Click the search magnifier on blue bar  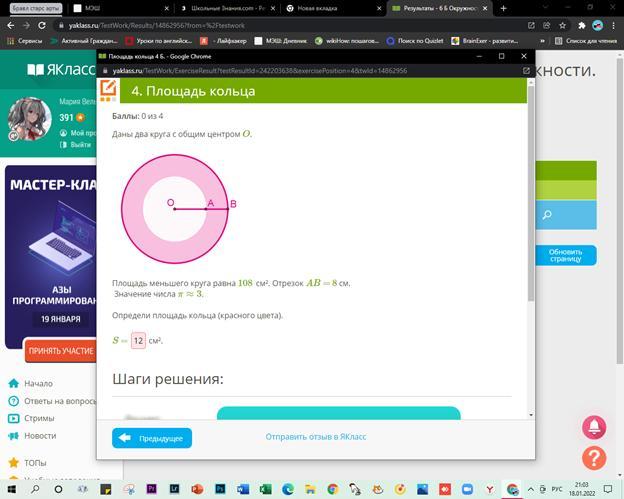[x=547, y=215]
